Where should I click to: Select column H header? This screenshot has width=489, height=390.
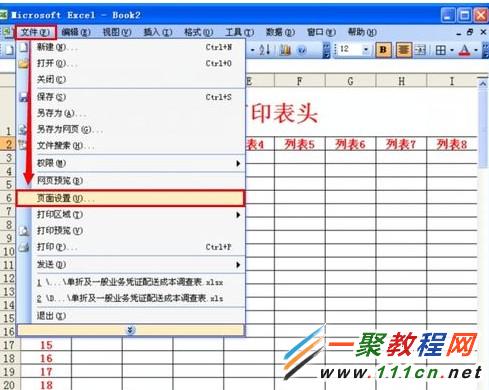(x=401, y=81)
